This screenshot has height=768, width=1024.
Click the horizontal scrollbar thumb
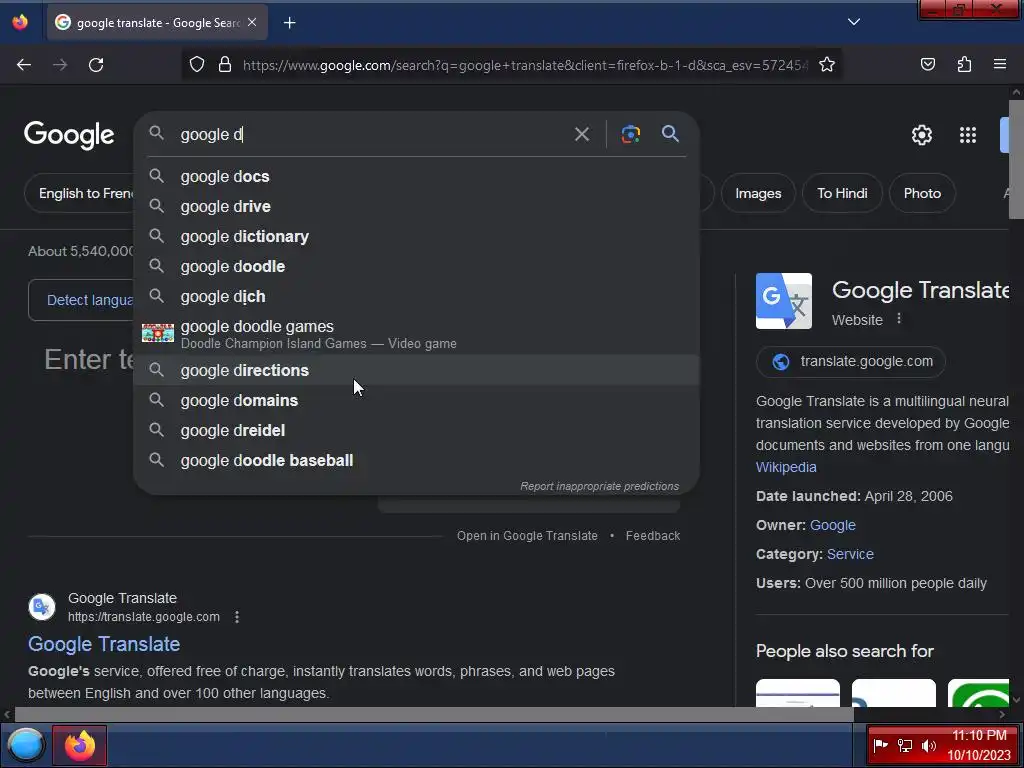[x=434, y=714]
